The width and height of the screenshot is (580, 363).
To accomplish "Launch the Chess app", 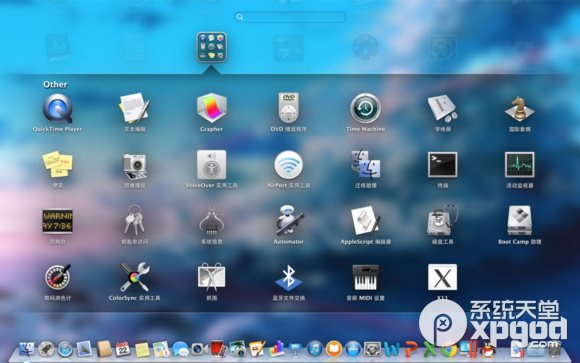I will coord(519,109).
